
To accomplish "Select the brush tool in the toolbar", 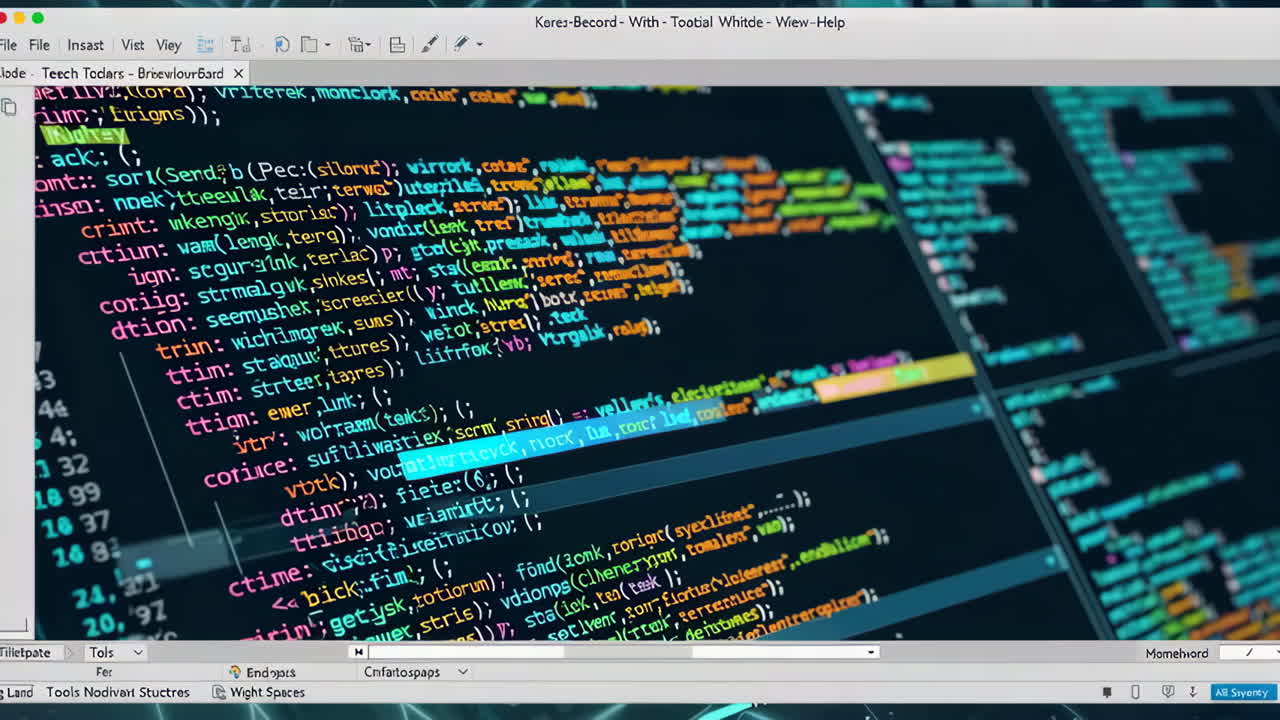I will coord(429,44).
